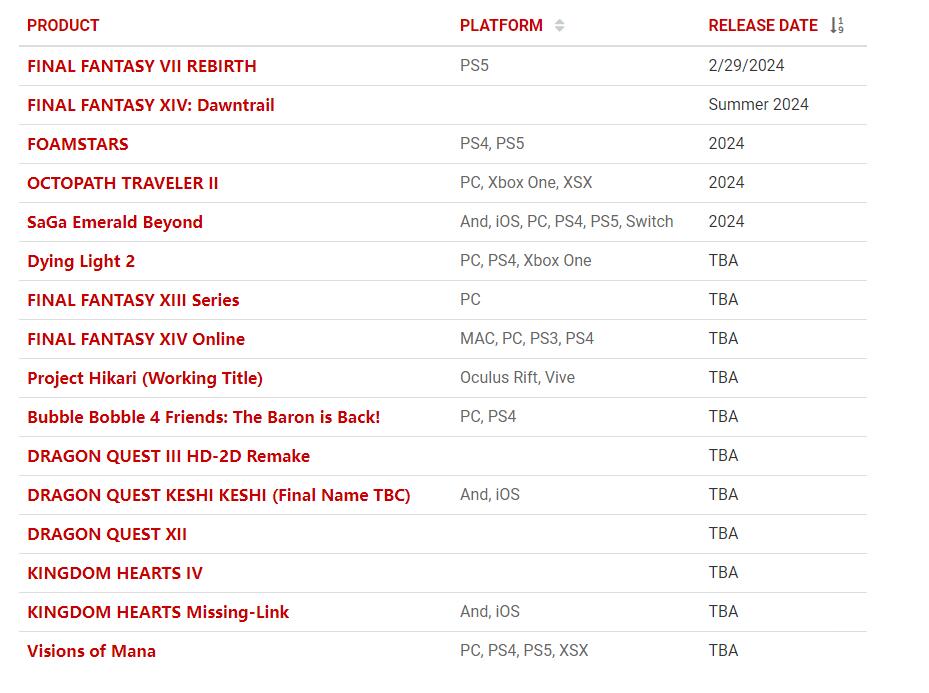Open Project Hikari (Working Title)

click(x=145, y=378)
